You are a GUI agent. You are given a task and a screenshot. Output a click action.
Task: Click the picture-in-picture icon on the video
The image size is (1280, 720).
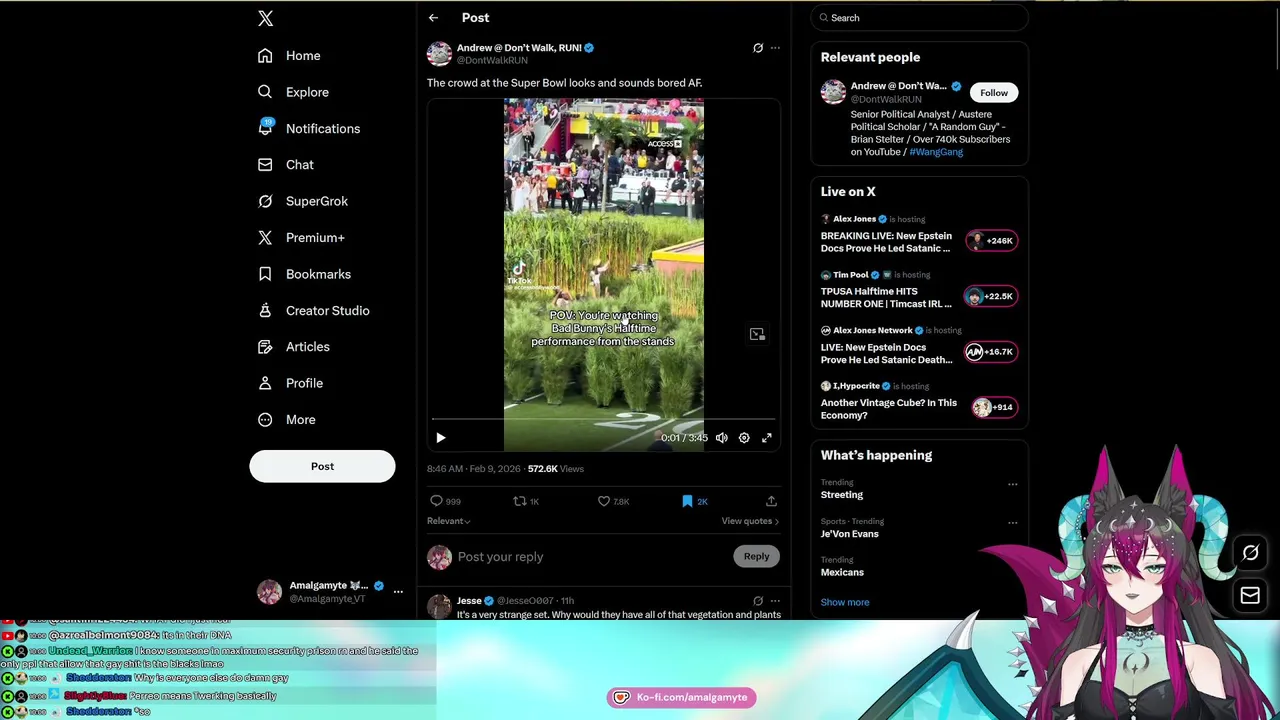757,334
